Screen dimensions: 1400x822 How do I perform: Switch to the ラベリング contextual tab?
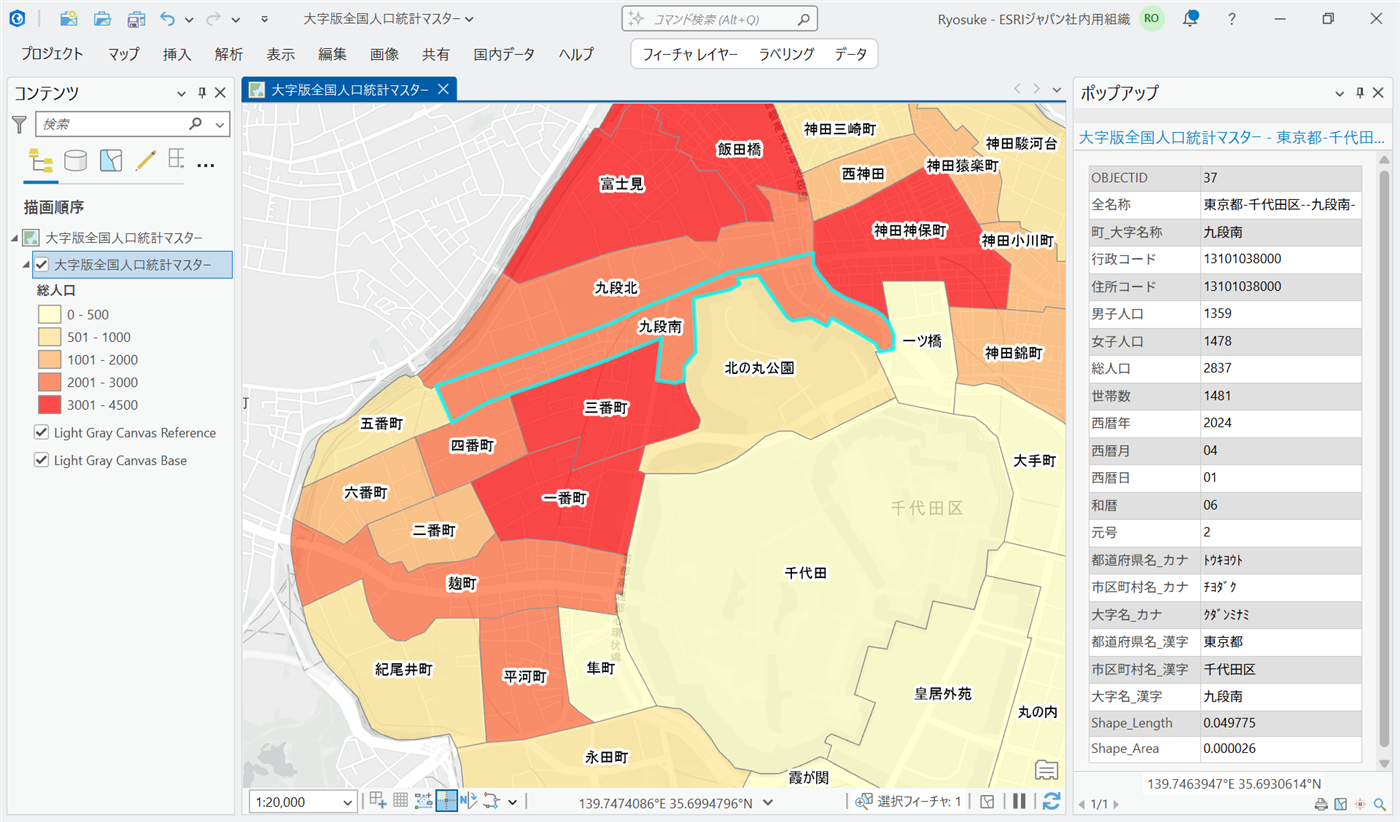coord(786,54)
